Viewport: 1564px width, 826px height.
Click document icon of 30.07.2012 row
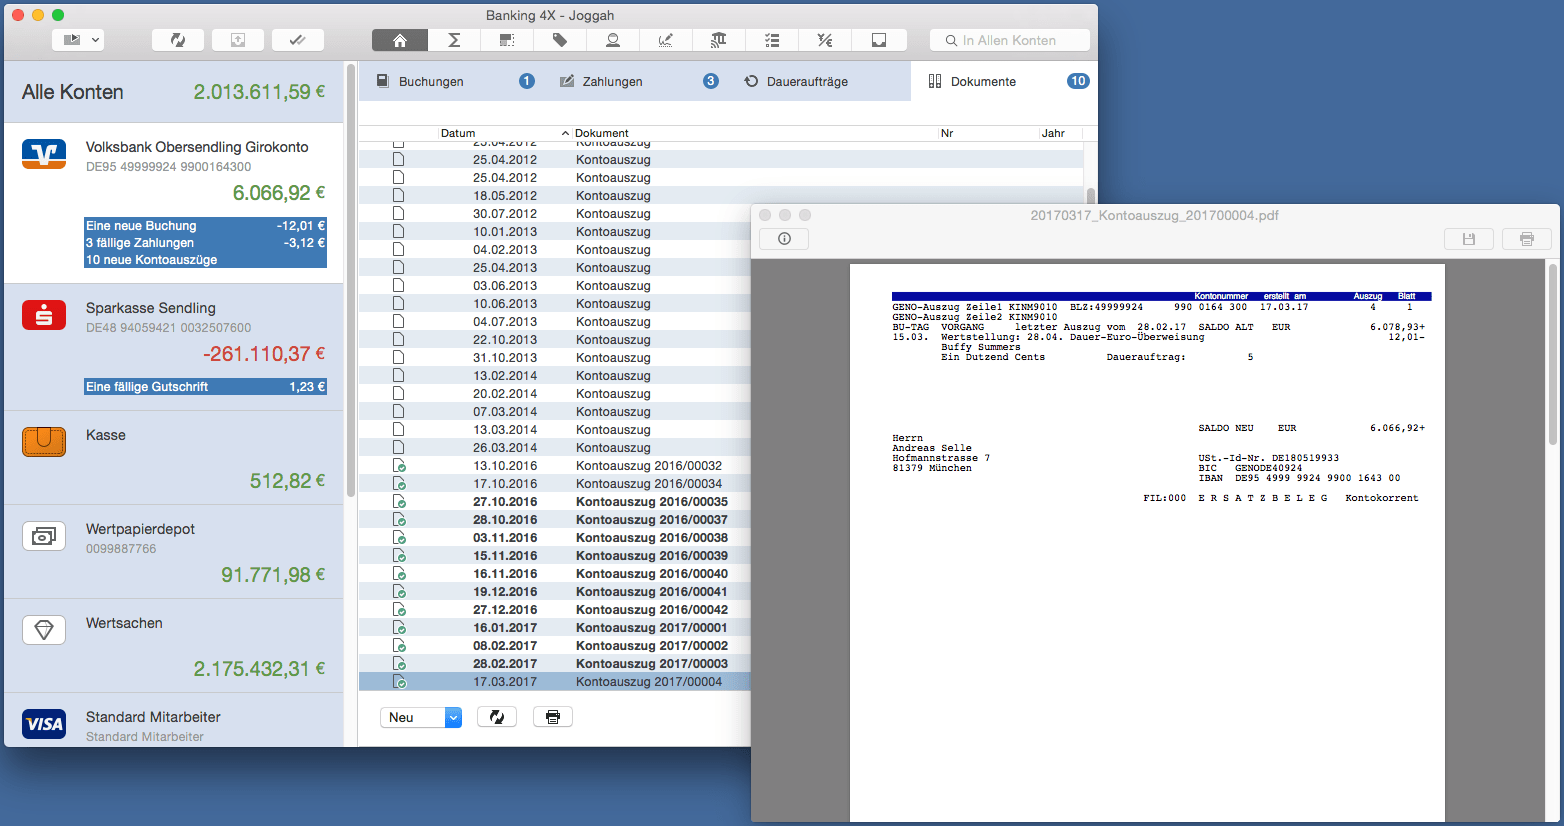398,214
